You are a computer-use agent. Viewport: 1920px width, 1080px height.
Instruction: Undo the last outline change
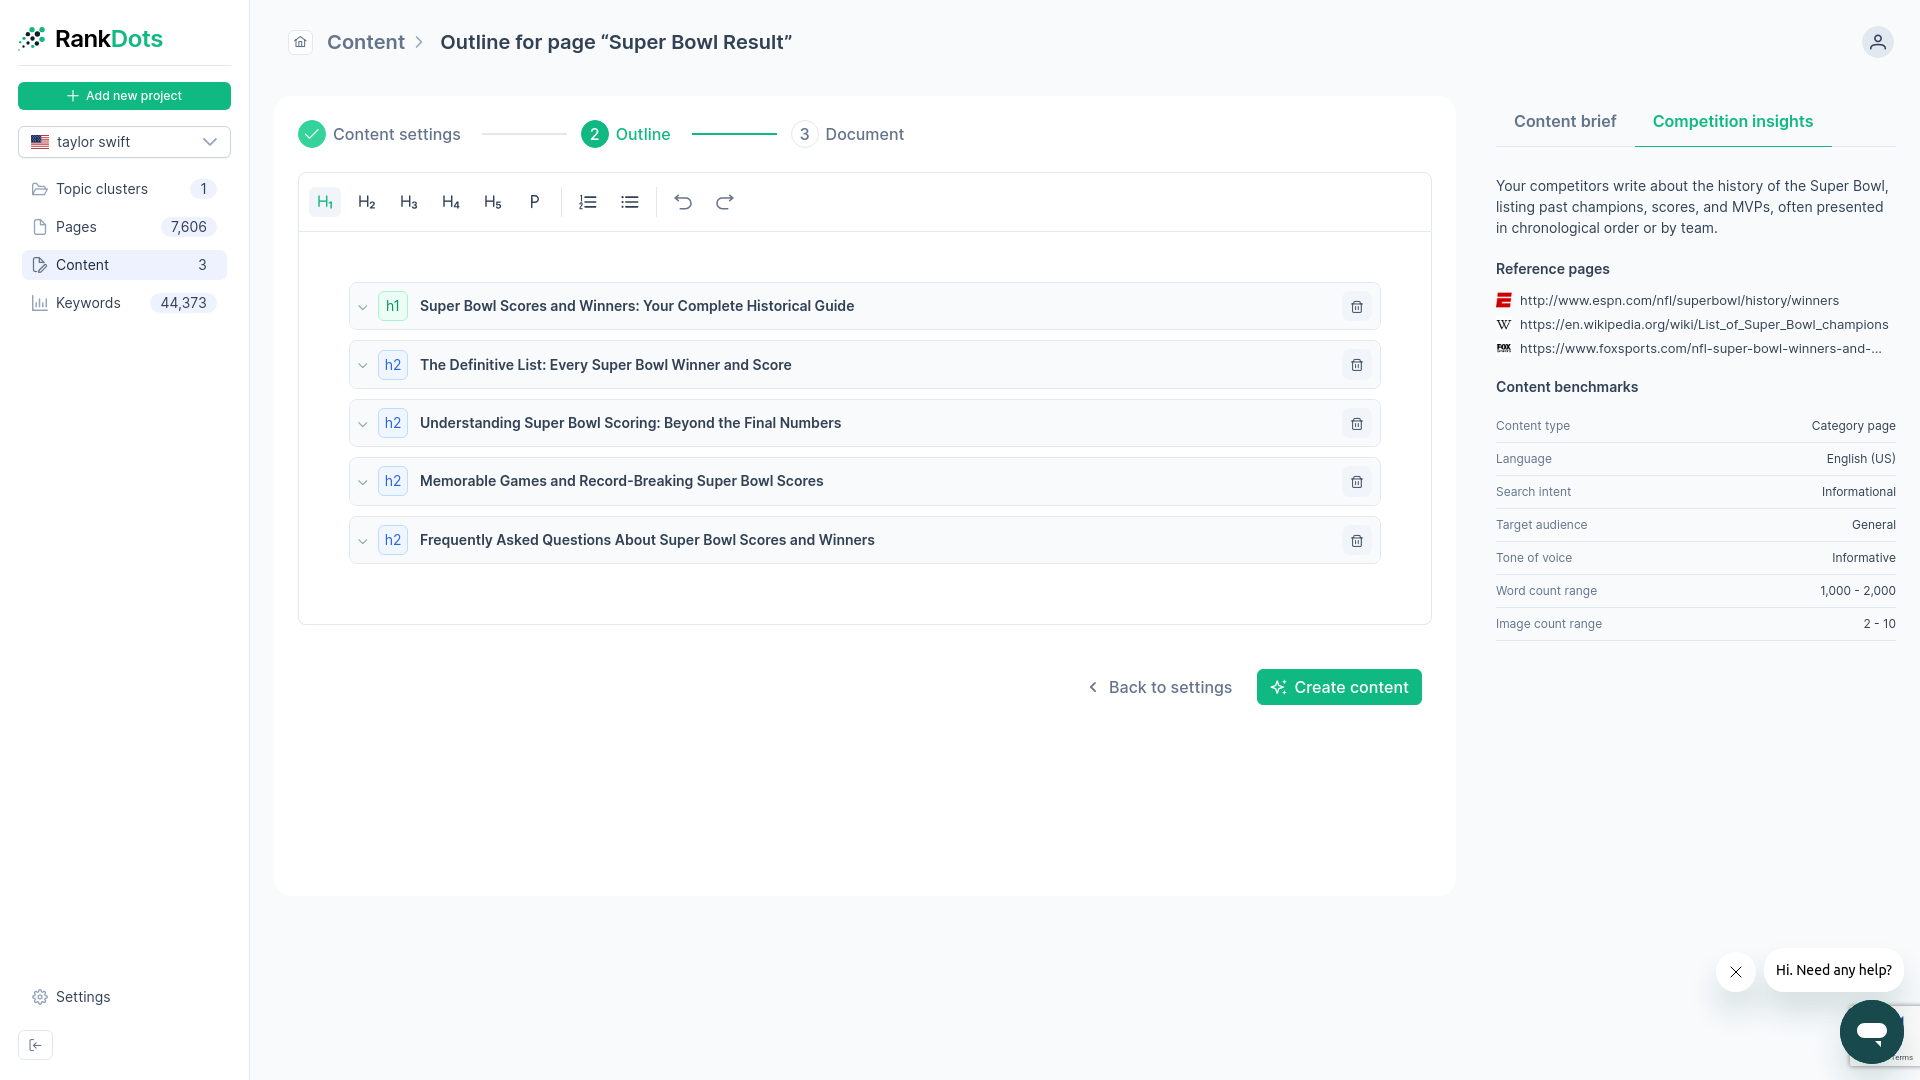click(x=682, y=201)
